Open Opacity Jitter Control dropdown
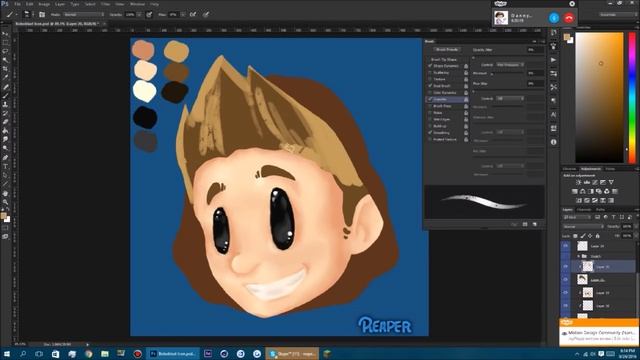Screen dimensions: 640x360 tap(510, 65)
